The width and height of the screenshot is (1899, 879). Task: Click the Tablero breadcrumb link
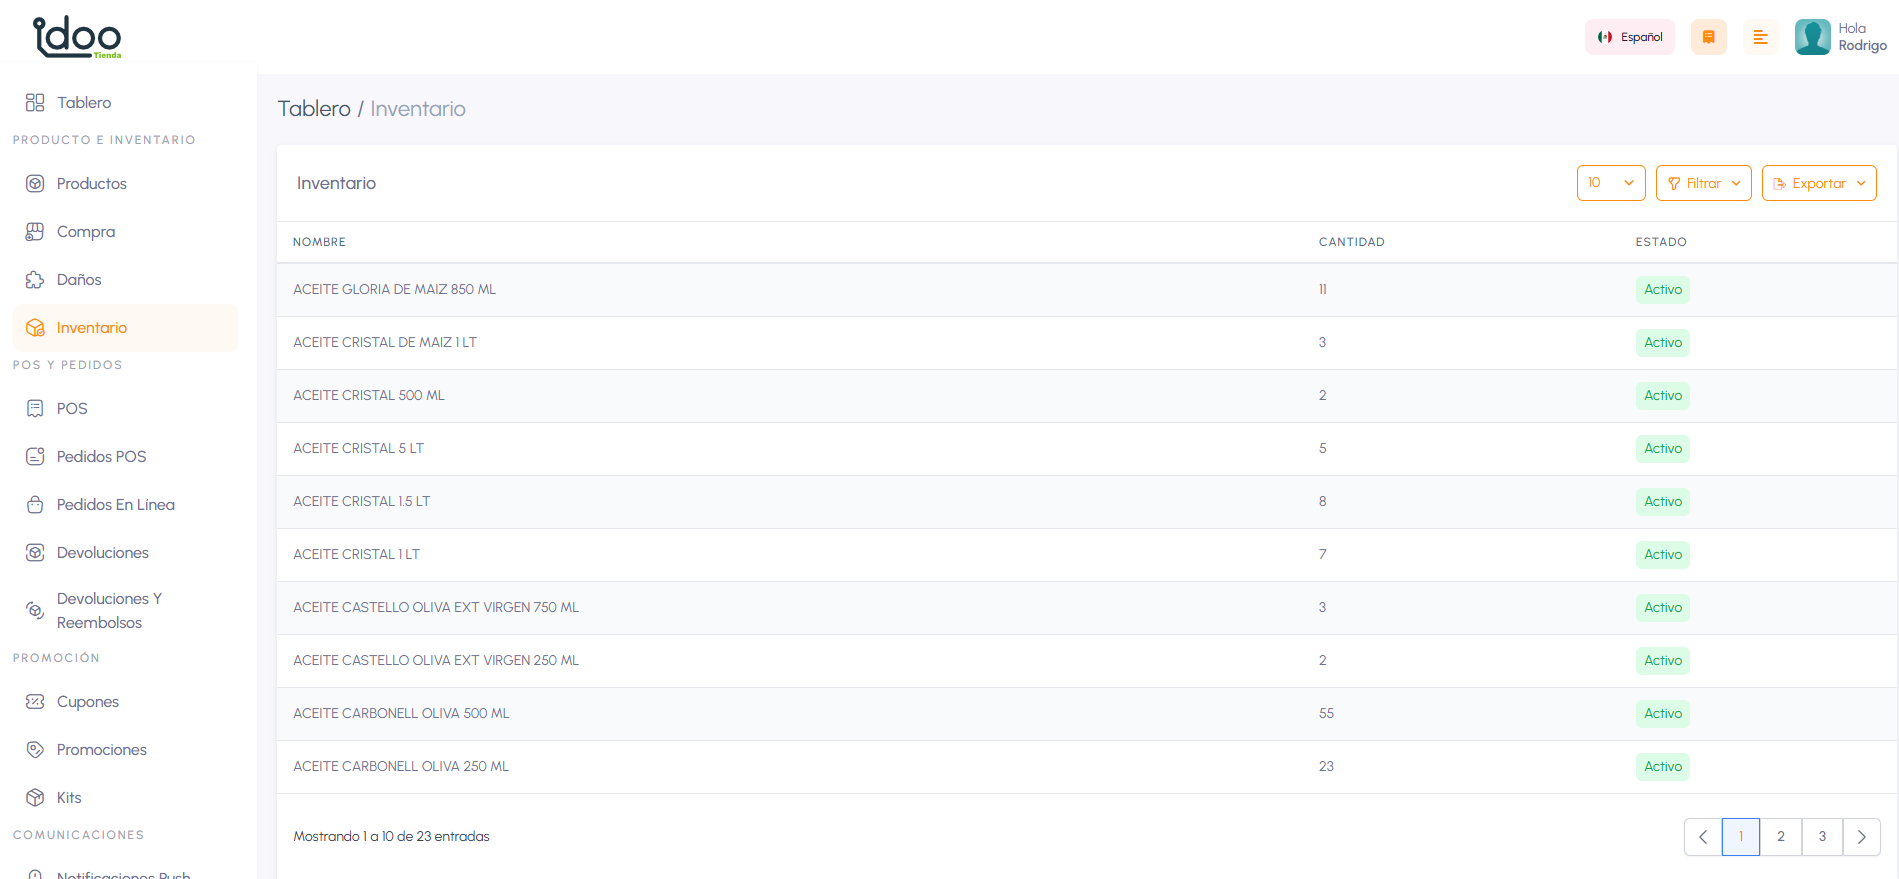pos(314,109)
